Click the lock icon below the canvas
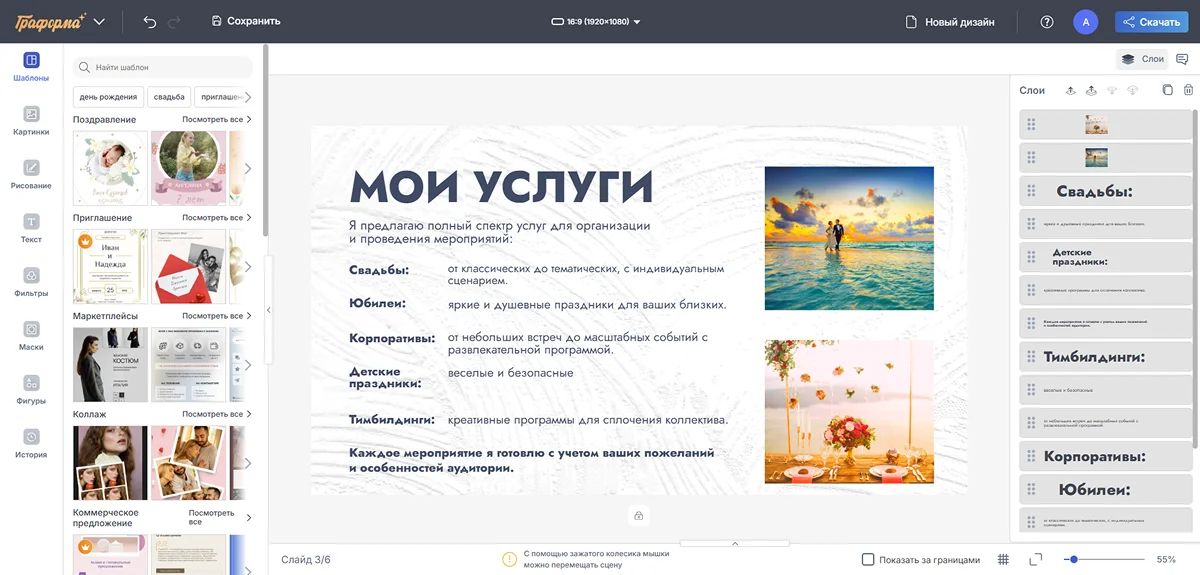 click(x=639, y=516)
